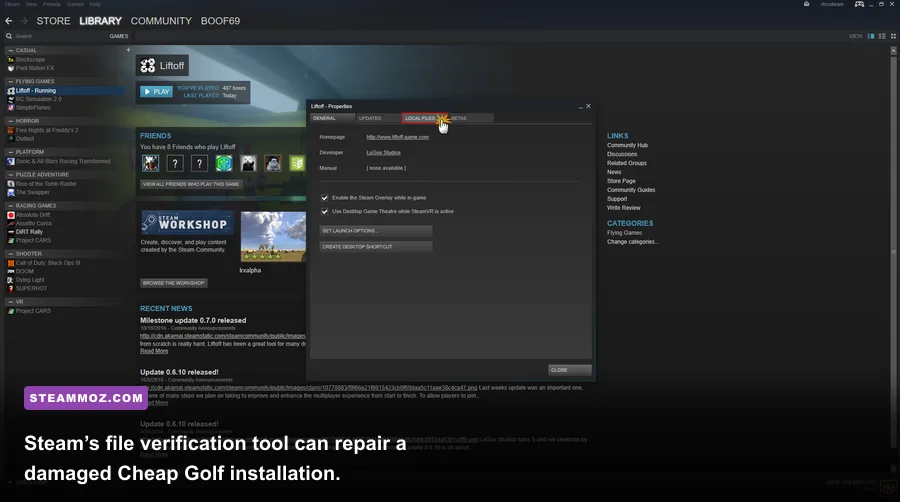Viewport: 900px width, 502px height.
Task: Select Pool Nation FX in the library
Action: coord(34,68)
